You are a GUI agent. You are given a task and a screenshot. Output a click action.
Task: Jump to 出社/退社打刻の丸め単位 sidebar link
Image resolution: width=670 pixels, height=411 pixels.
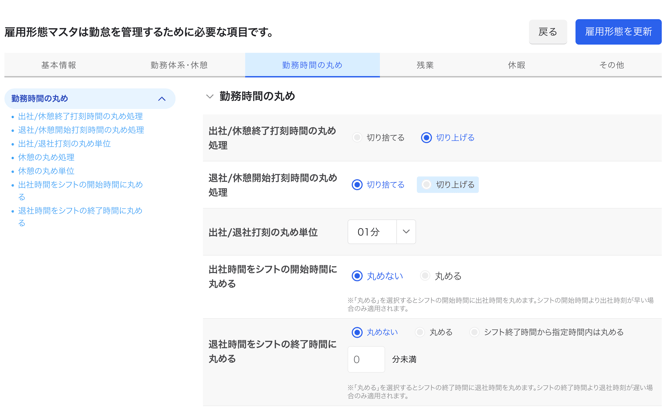click(x=64, y=144)
